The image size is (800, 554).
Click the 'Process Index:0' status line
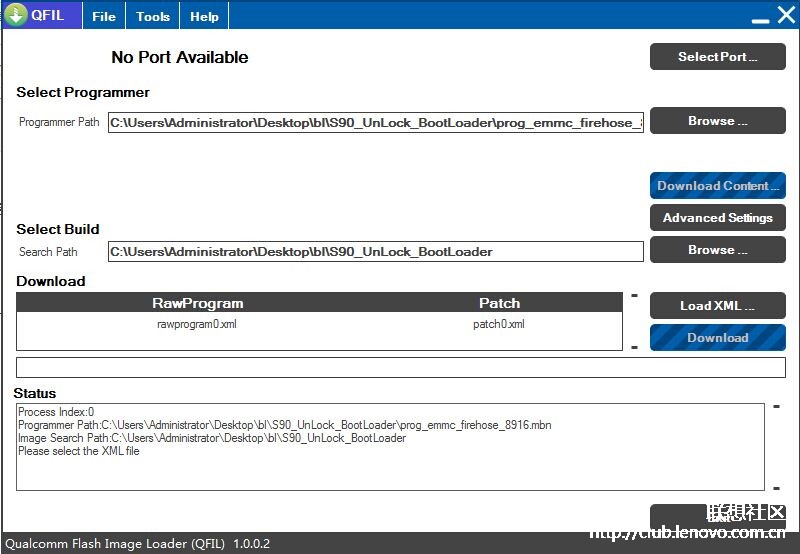pos(56,412)
